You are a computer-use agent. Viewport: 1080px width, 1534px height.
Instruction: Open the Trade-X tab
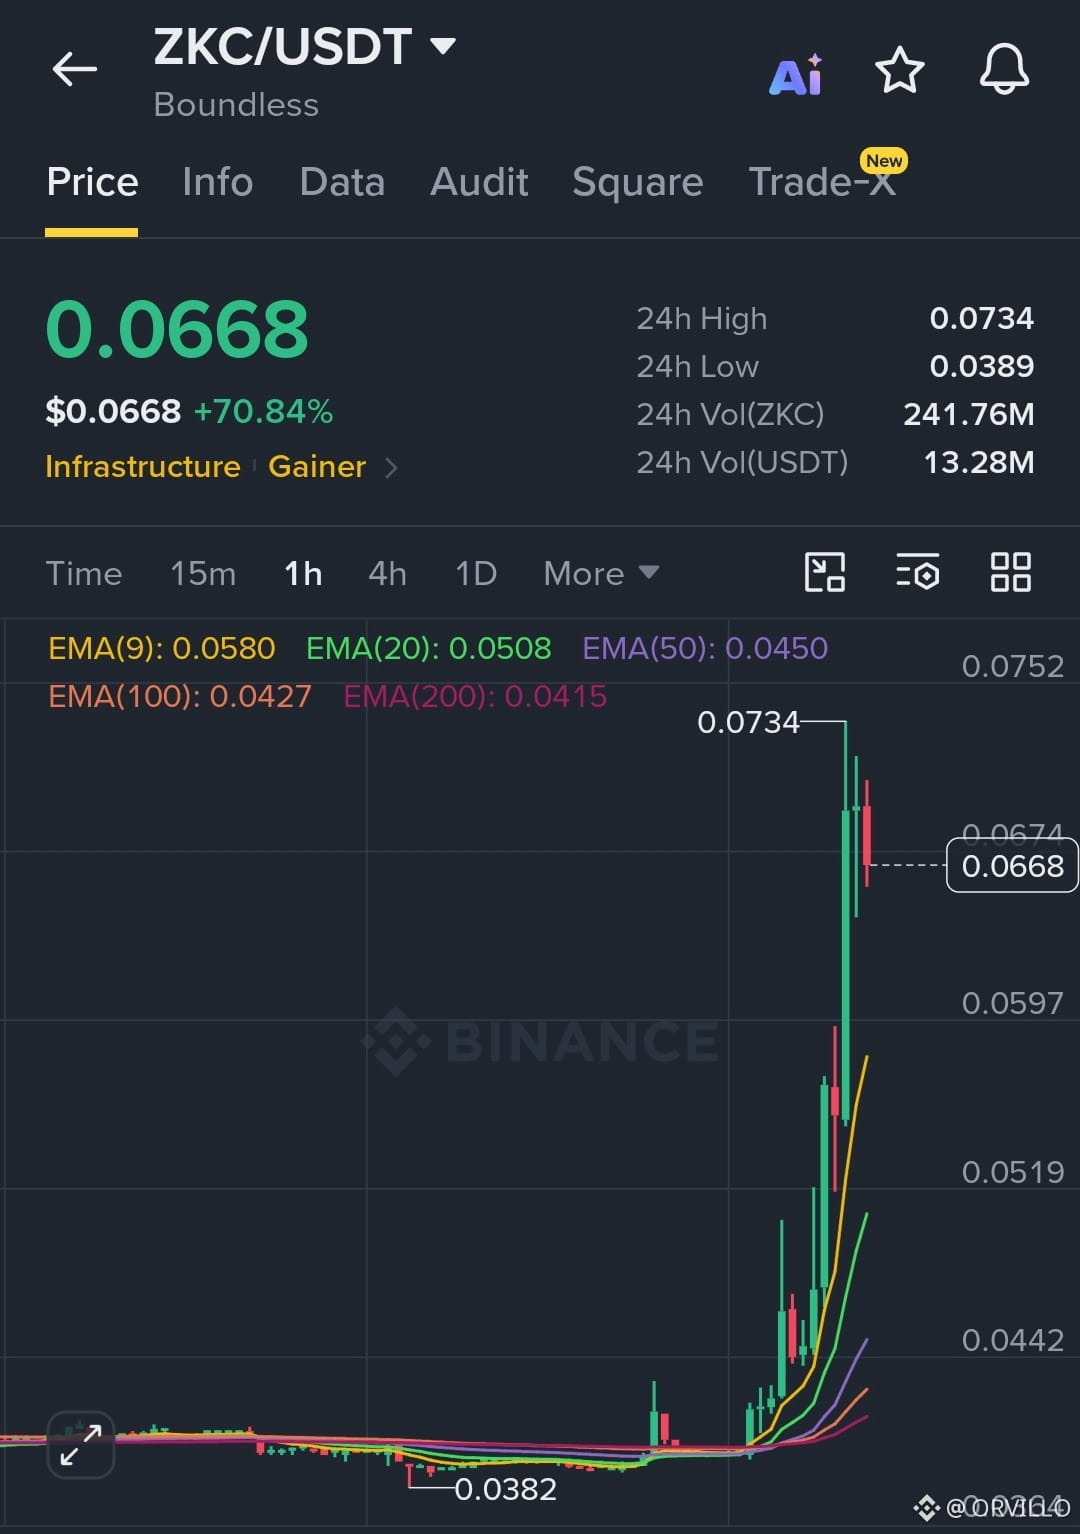[x=822, y=182]
